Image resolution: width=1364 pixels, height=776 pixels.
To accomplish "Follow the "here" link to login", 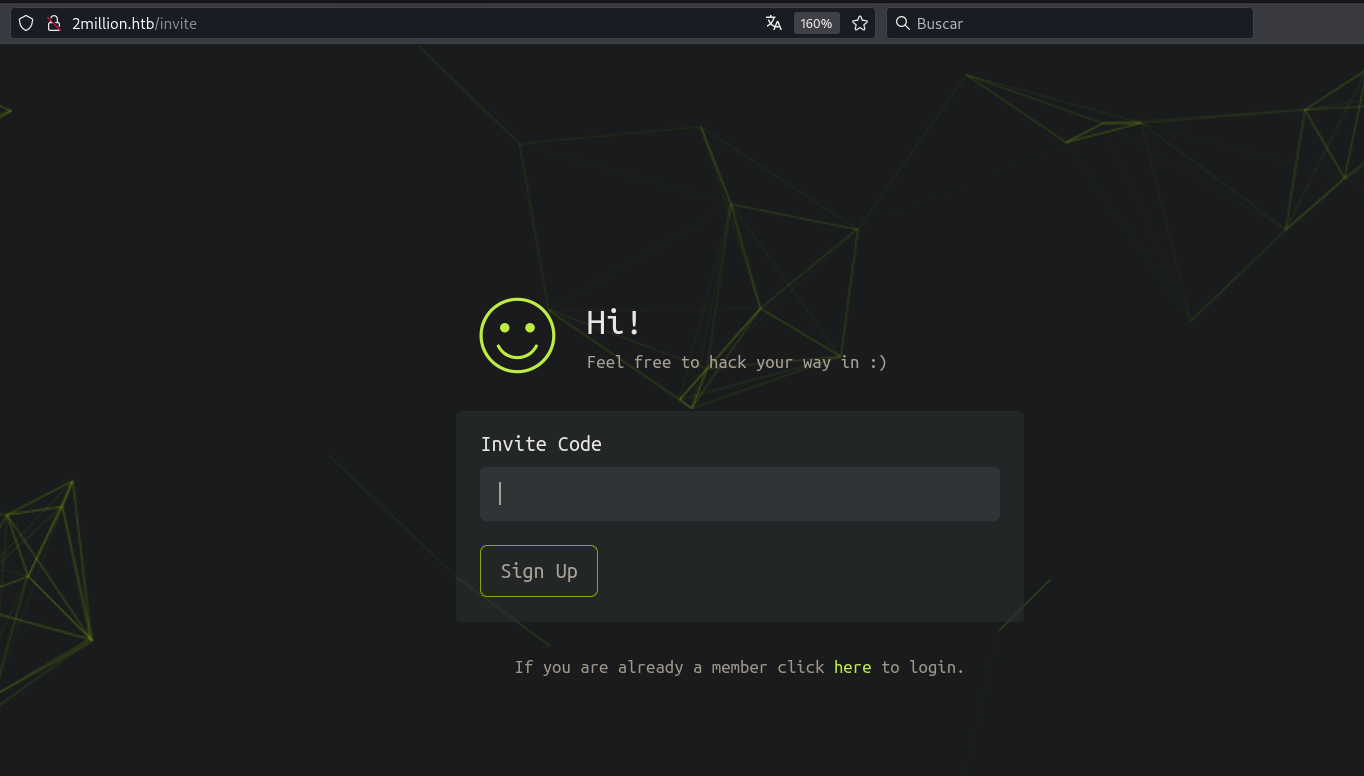I will click(852, 667).
